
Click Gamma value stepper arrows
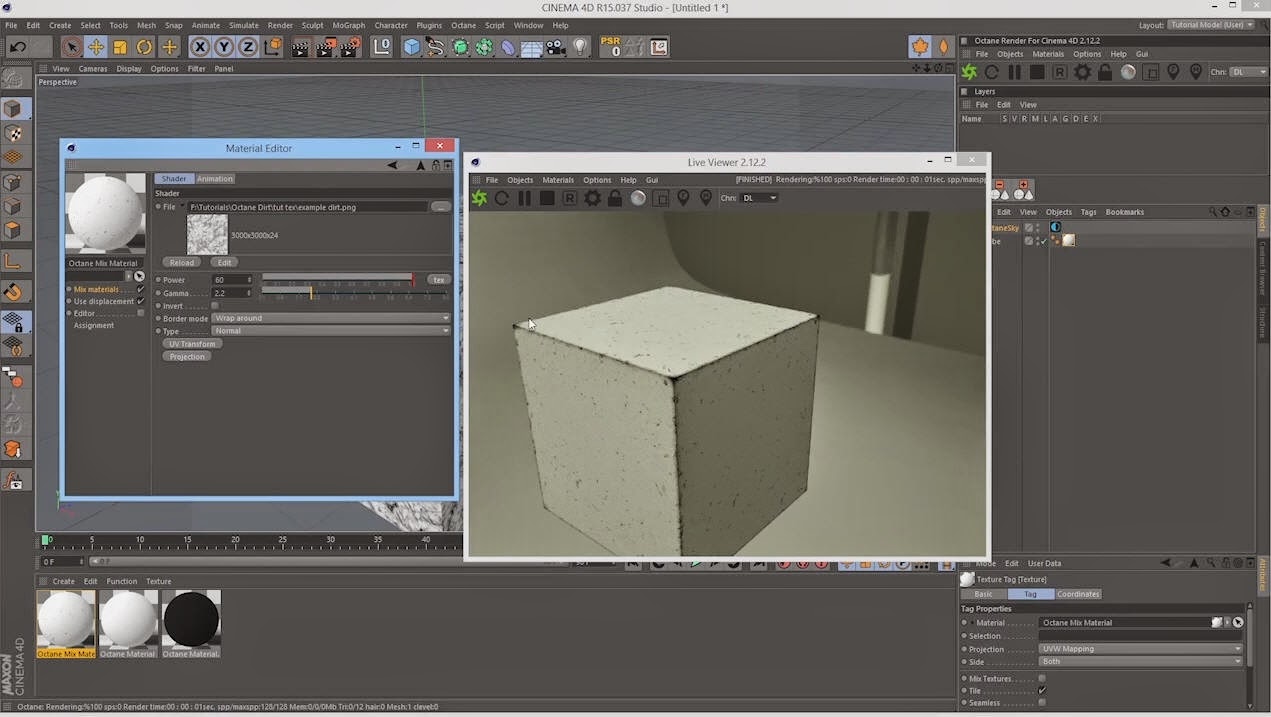[250, 293]
